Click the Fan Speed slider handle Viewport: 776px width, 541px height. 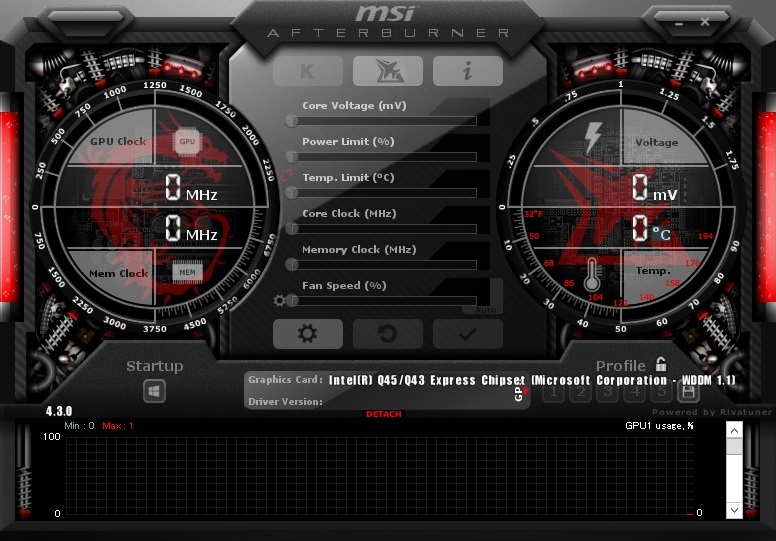[292, 300]
